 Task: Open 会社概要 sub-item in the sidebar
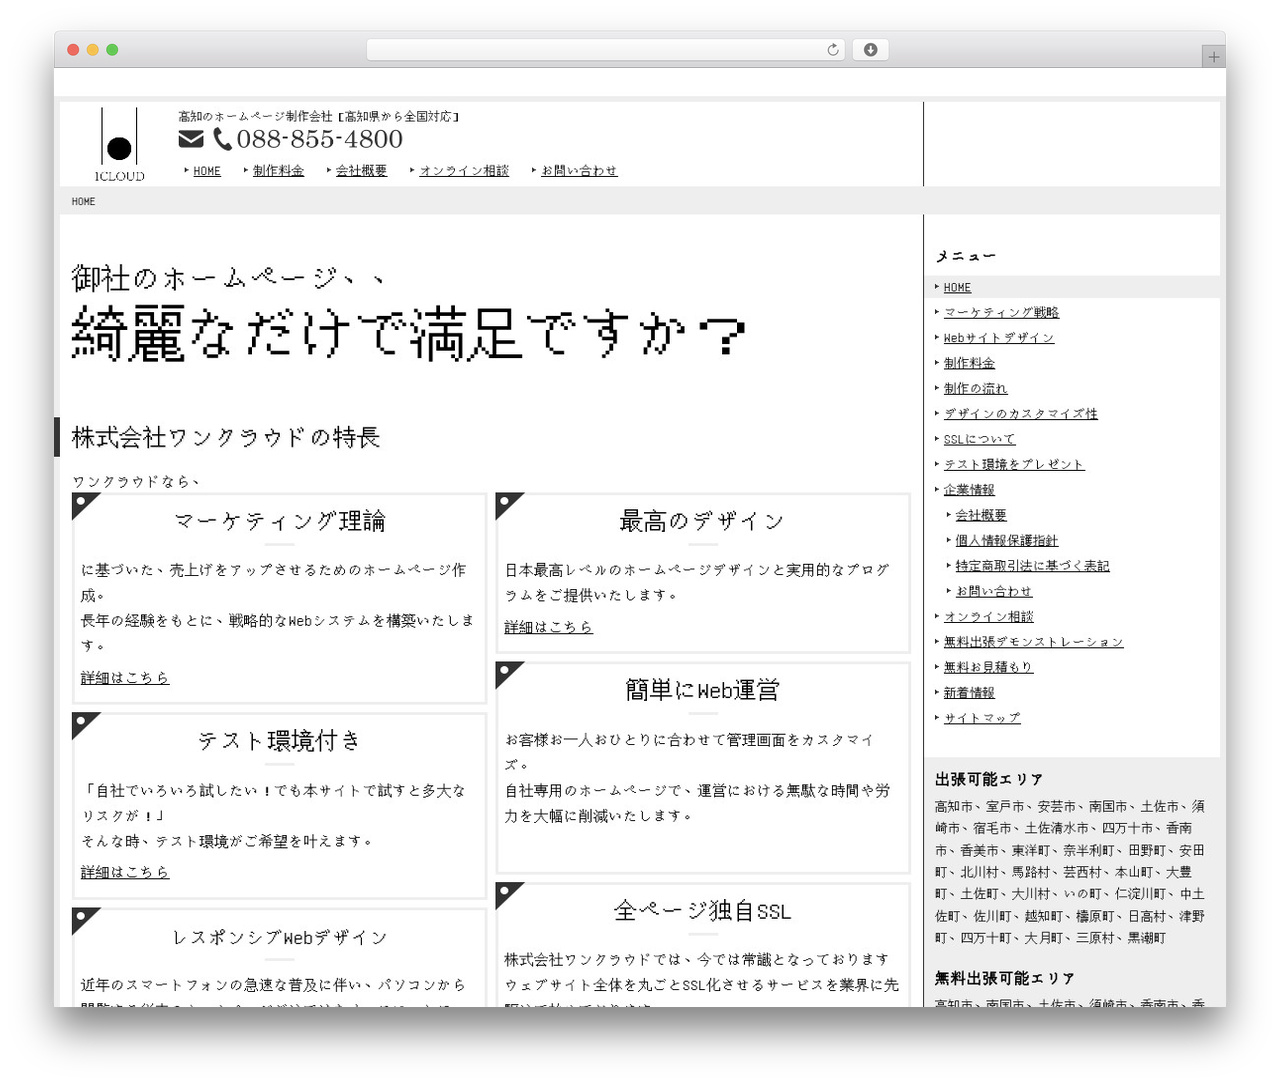(981, 515)
